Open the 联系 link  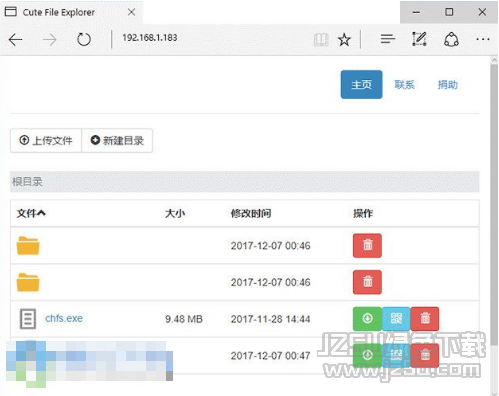point(404,85)
